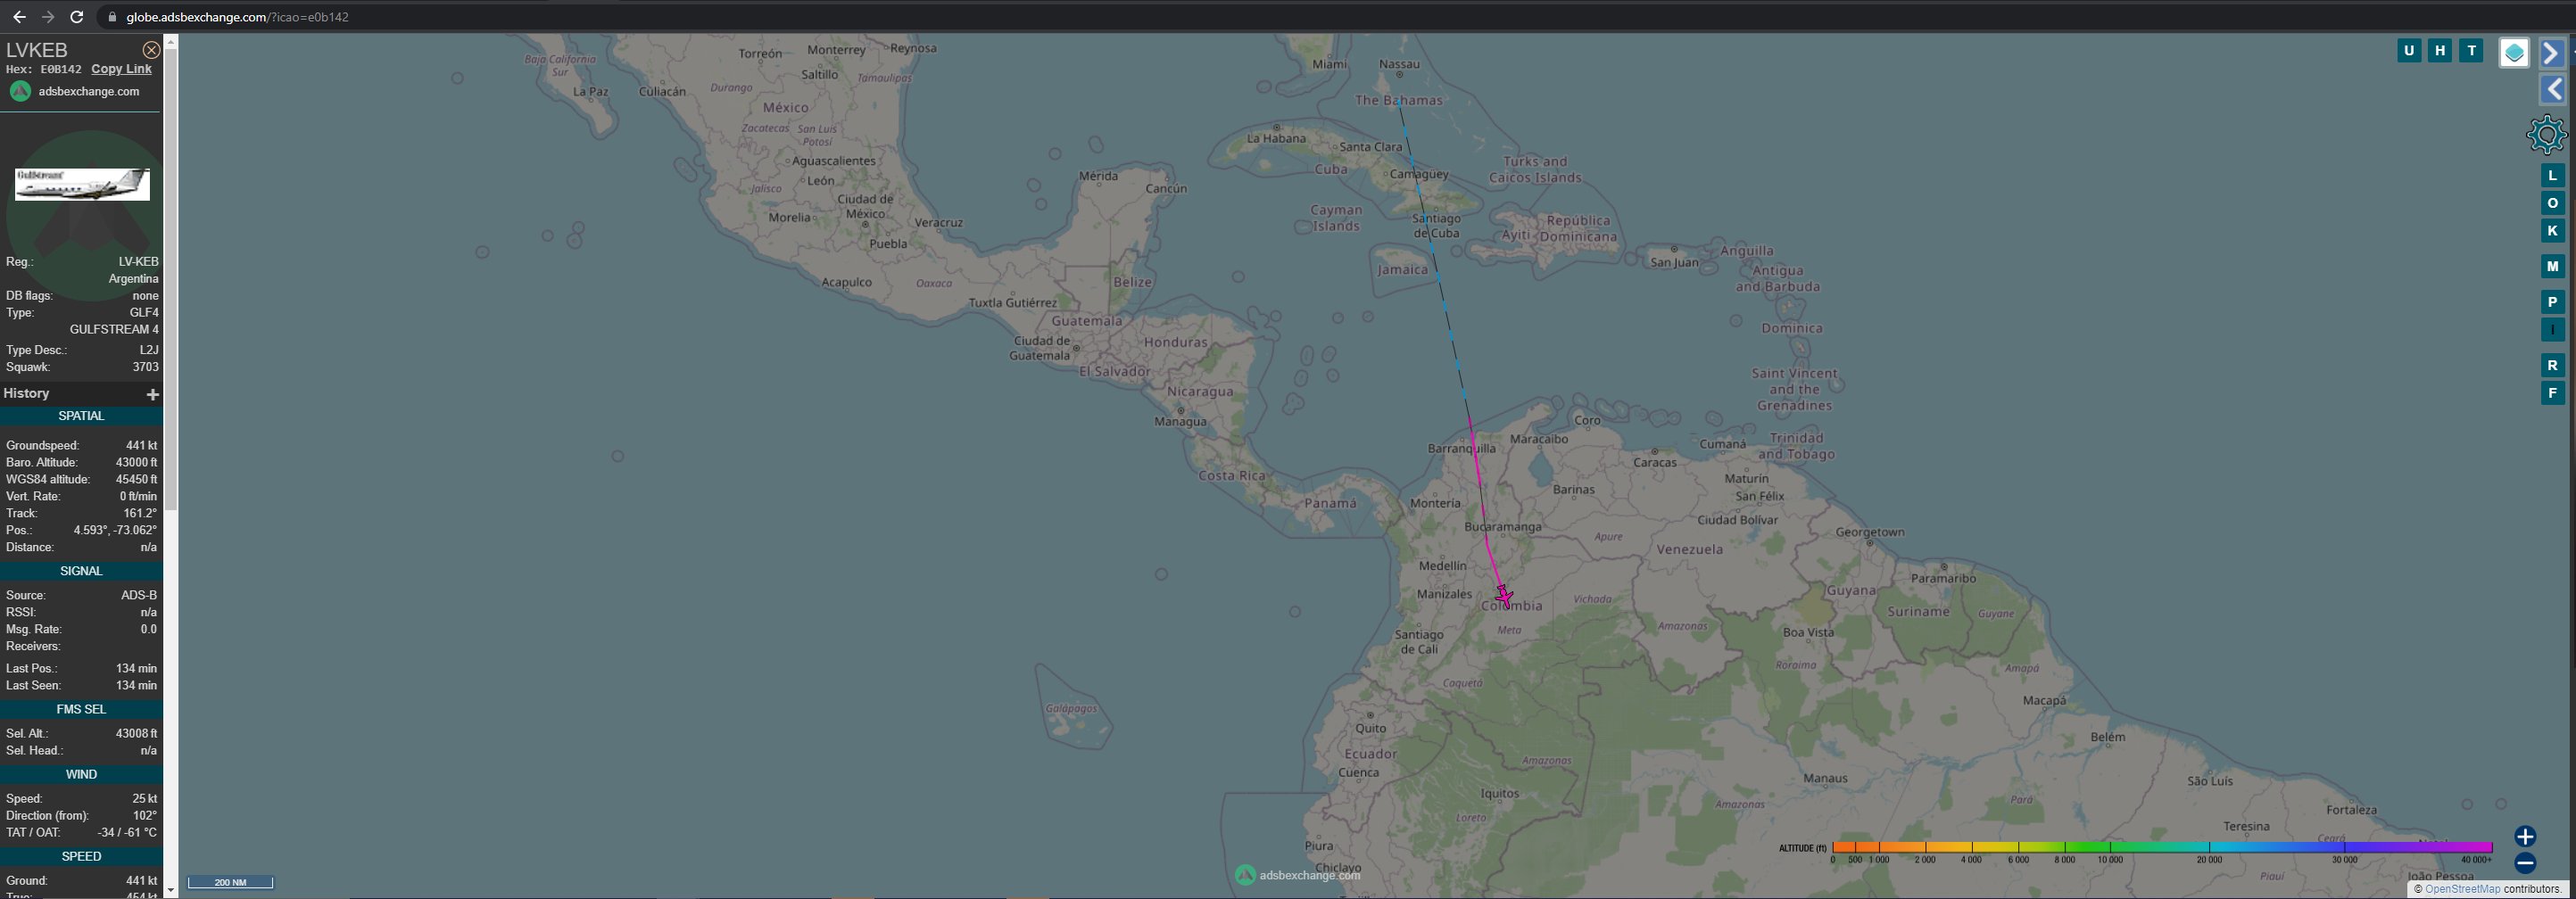Screen dimensions: 2576x899
Task: Click the registration value LV-KEB
Action: pyautogui.click(x=138, y=262)
